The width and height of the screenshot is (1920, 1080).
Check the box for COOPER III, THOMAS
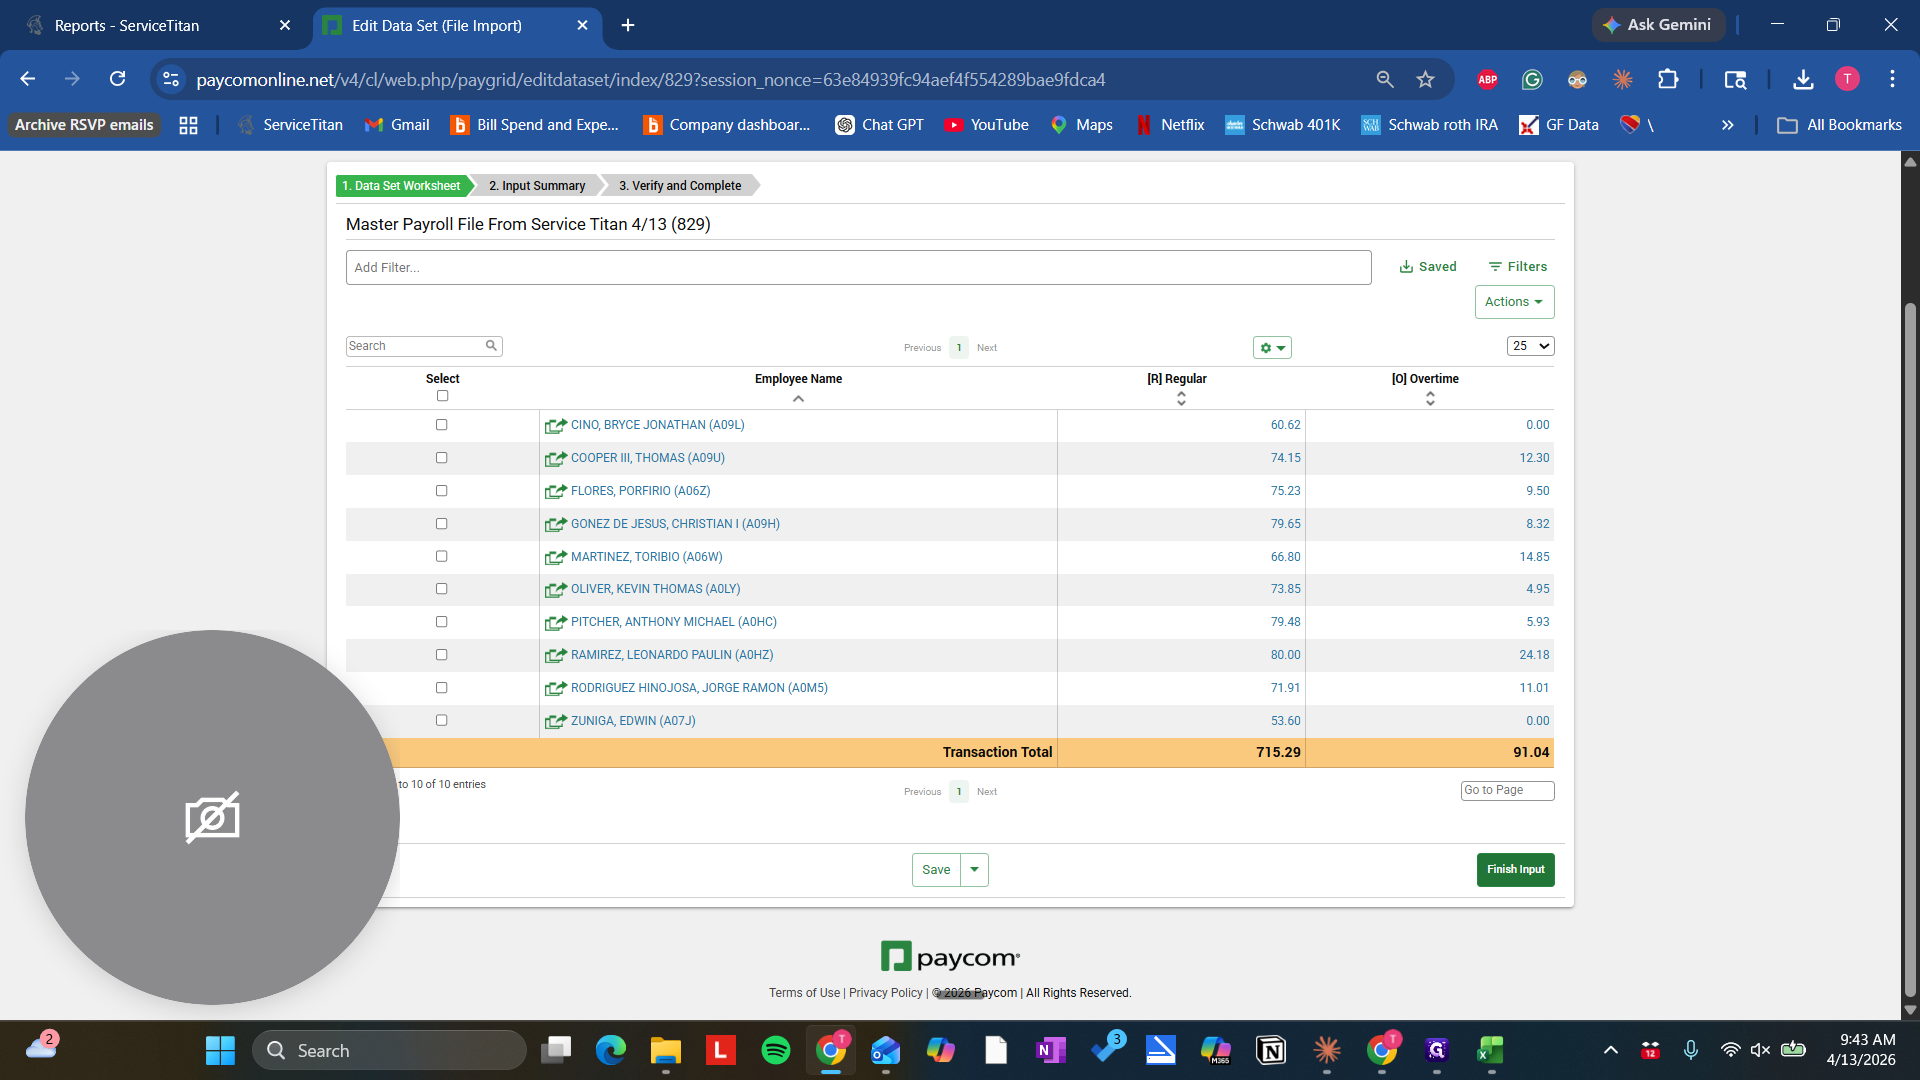tap(441, 458)
